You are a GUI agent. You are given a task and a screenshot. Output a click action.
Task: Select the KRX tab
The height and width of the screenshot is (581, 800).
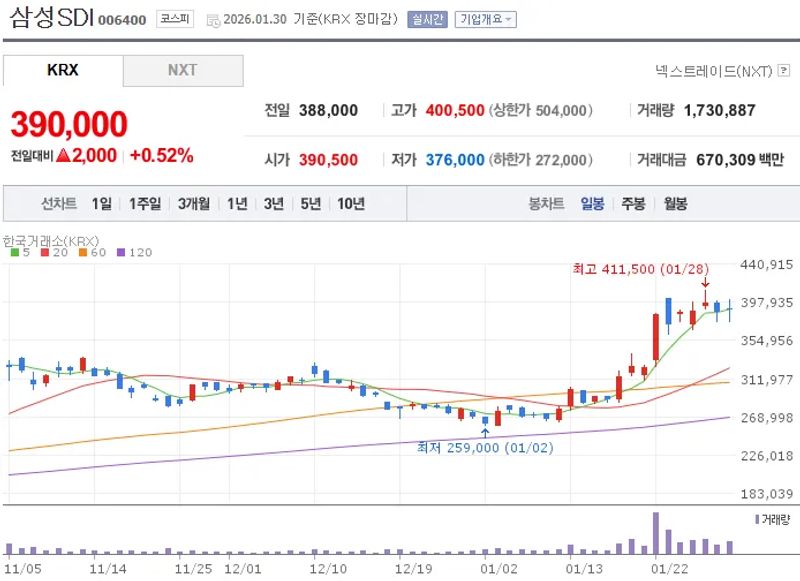tap(61, 70)
